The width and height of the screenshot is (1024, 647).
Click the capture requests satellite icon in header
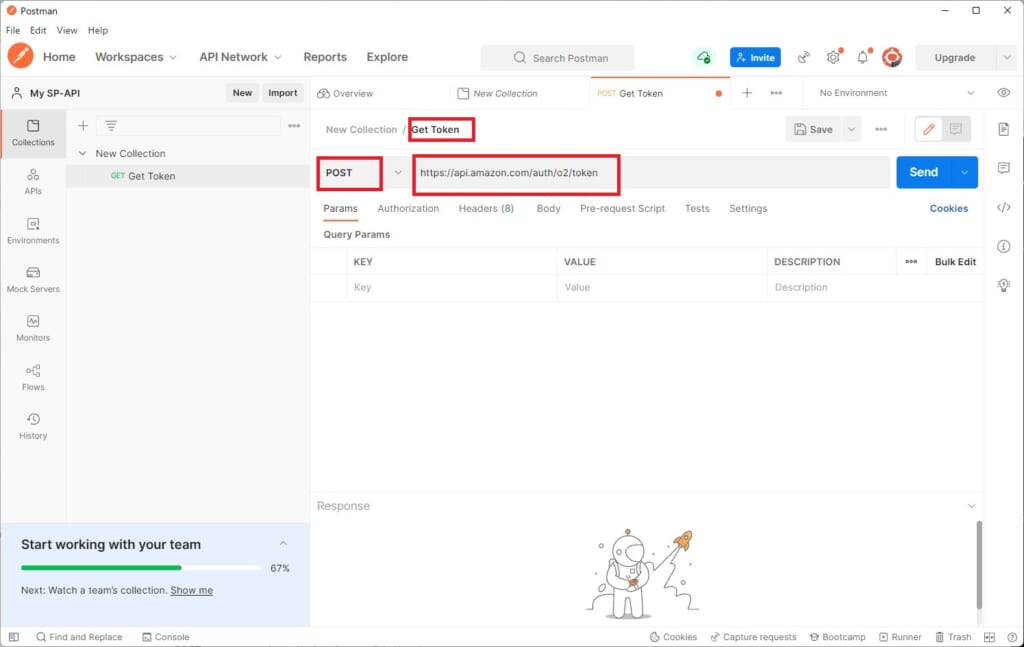tap(803, 57)
